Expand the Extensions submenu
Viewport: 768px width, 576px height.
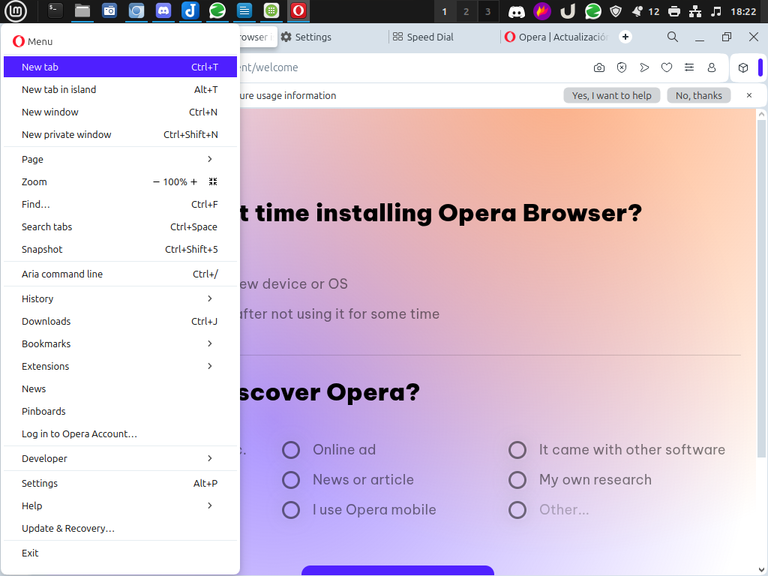coord(120,366)
